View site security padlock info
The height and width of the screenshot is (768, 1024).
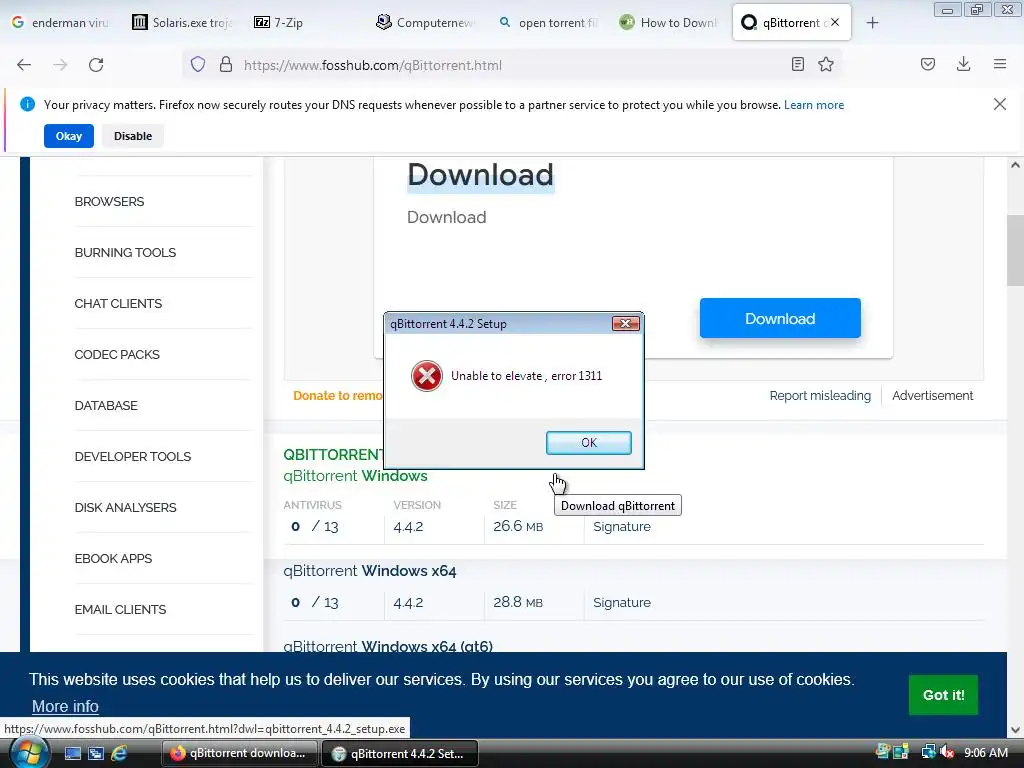pos(226,65)
